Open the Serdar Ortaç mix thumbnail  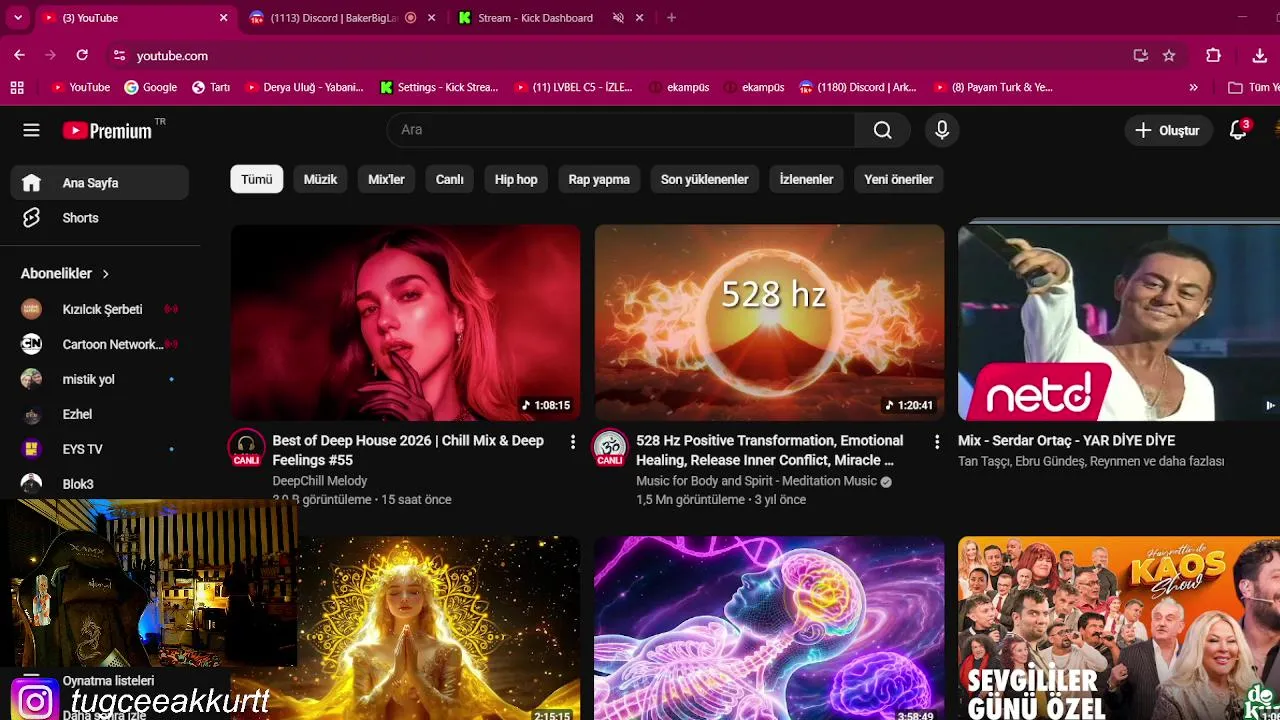pyautogui.click(x=1119, y=322)
